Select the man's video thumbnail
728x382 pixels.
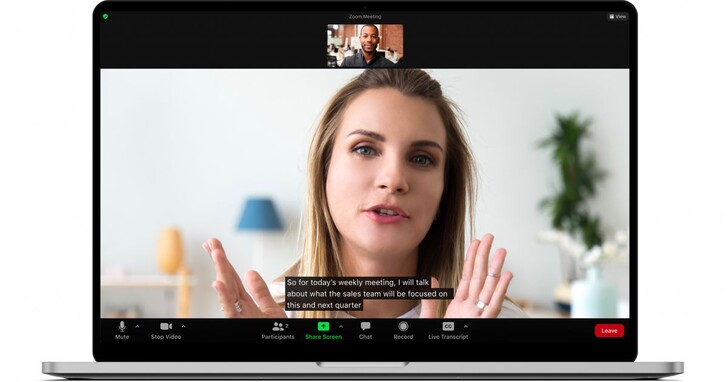[x=365, y=45]
